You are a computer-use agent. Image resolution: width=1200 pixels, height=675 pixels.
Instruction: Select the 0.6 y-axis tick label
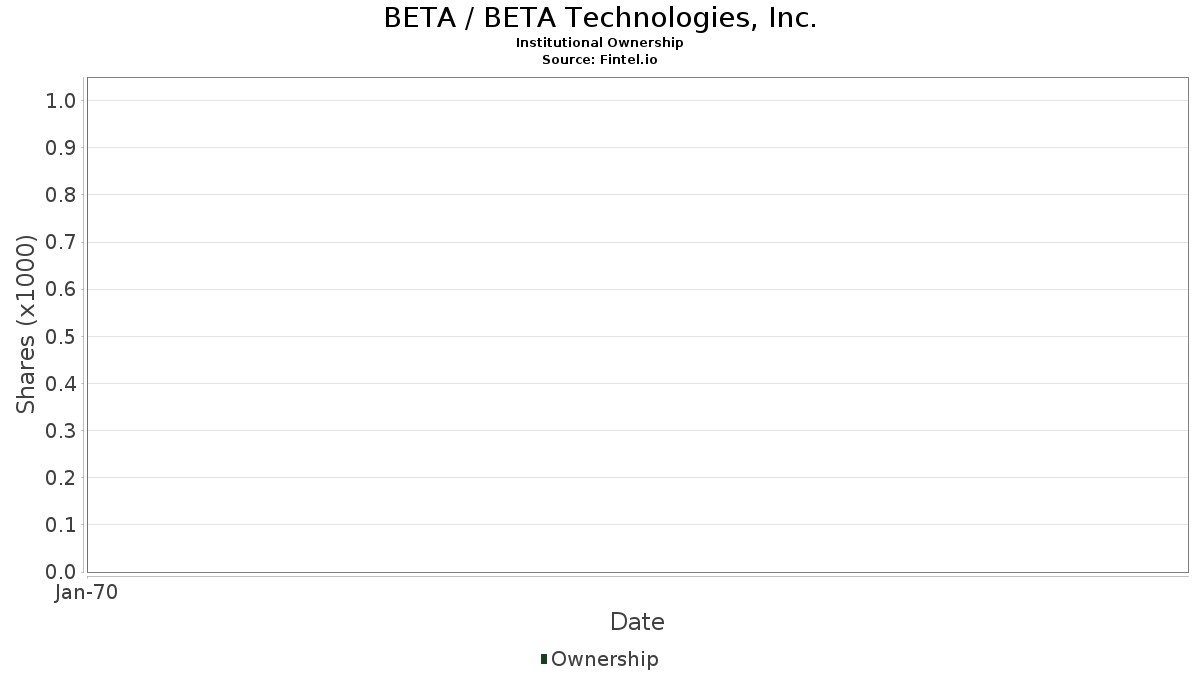pos(60,289)
